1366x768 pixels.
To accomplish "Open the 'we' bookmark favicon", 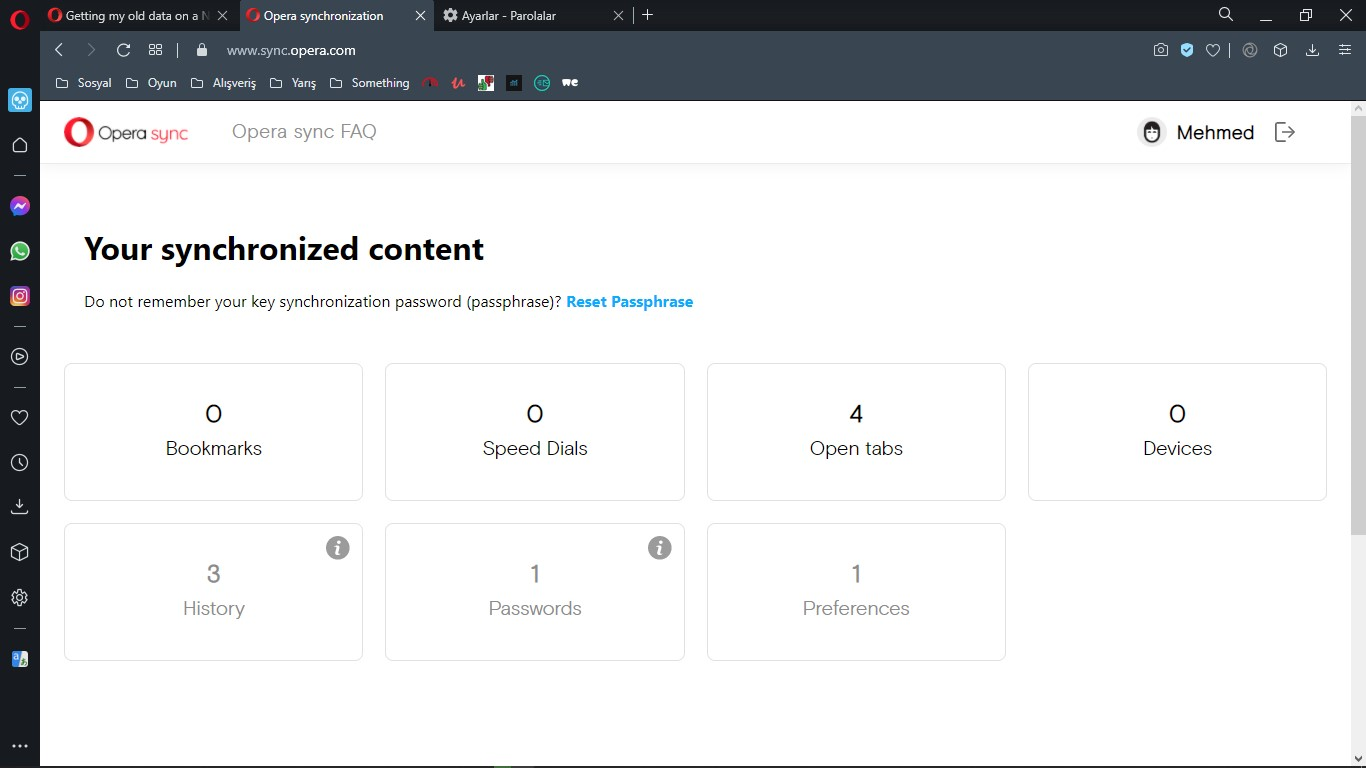I will (x=570, y=83).
